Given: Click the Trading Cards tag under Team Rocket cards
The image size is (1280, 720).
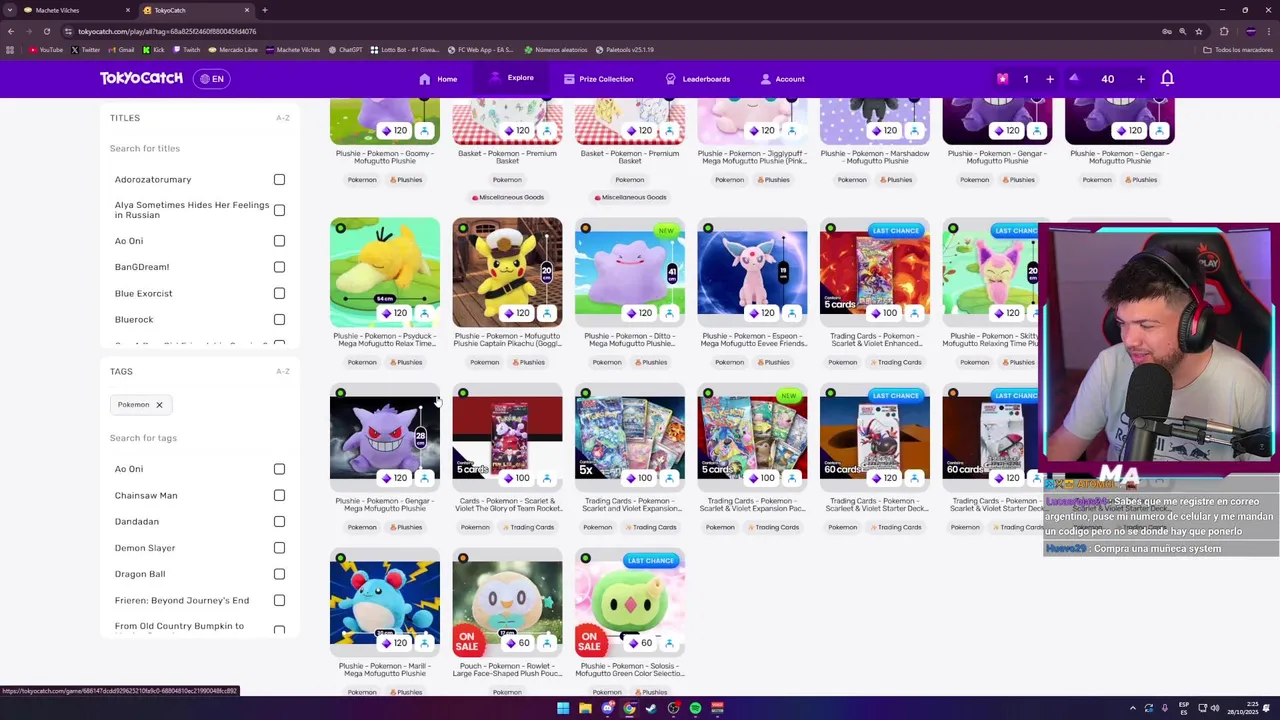Looking at the screenshot, I should 528,527.
